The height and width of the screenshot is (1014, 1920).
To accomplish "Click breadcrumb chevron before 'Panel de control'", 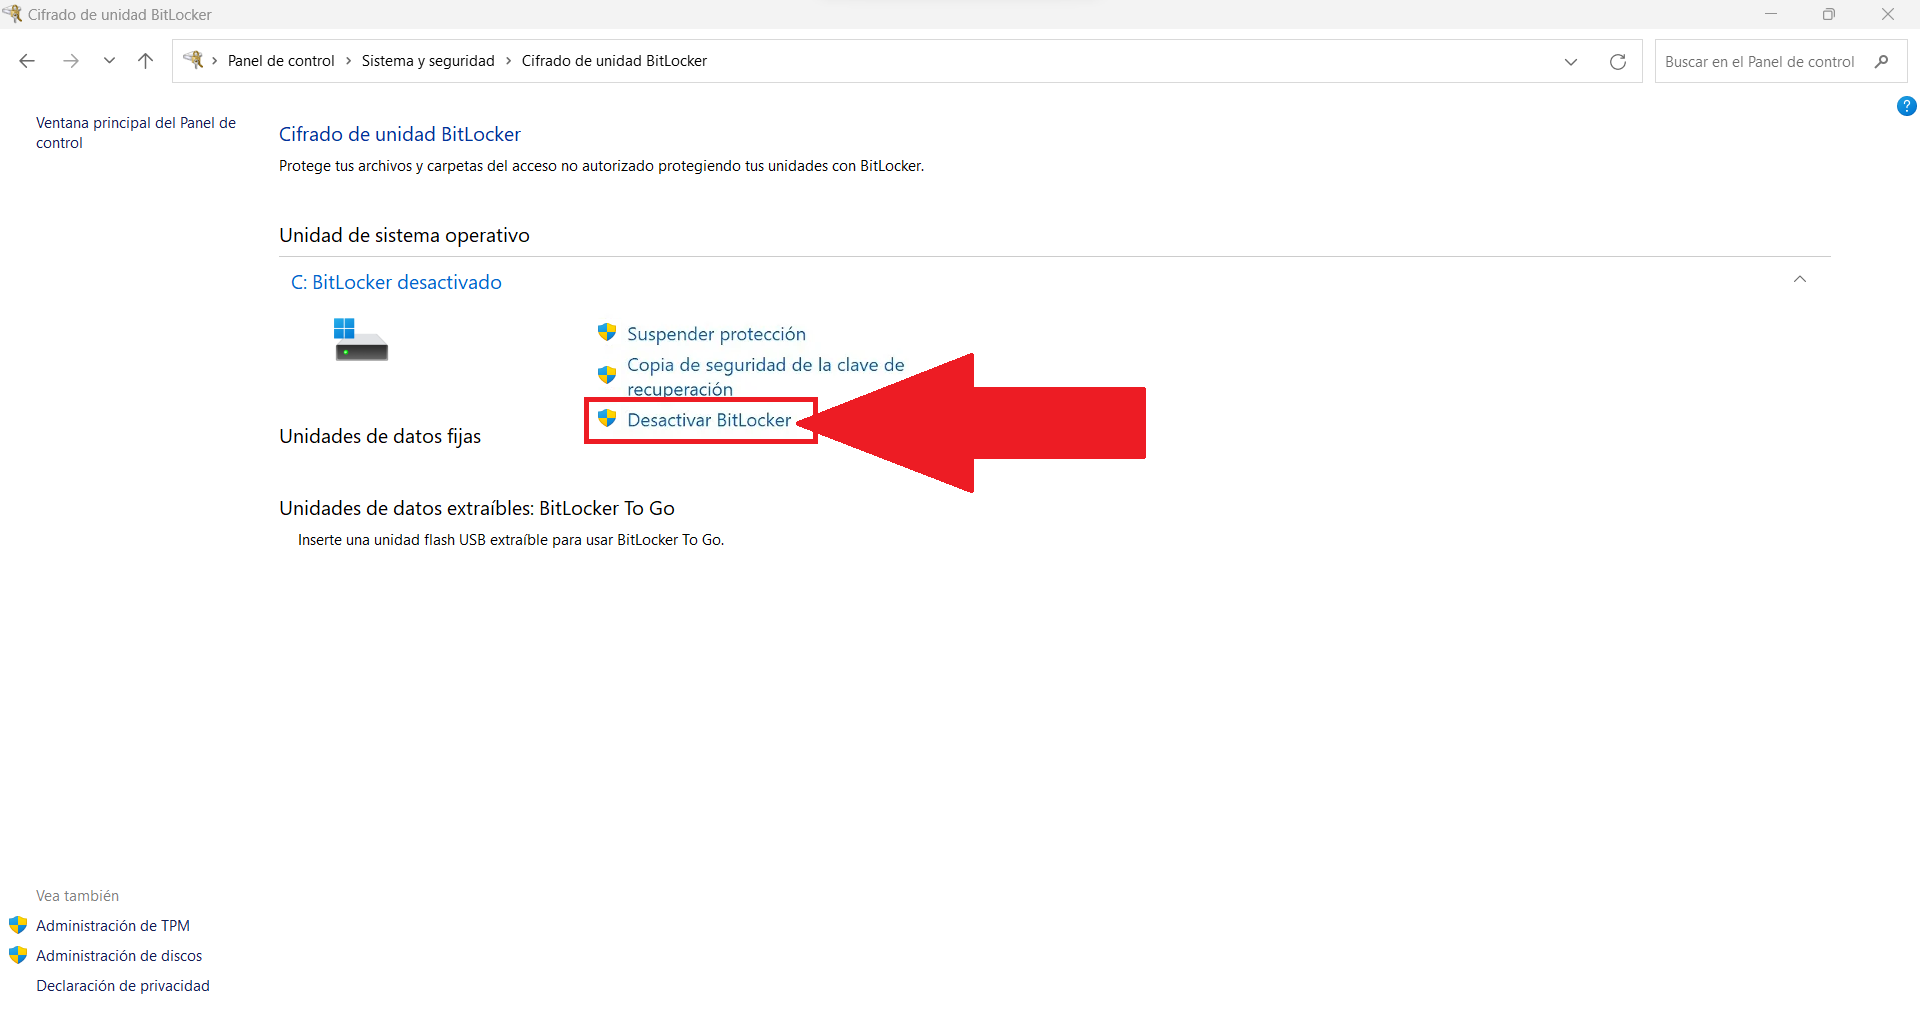I will [215, 61].
